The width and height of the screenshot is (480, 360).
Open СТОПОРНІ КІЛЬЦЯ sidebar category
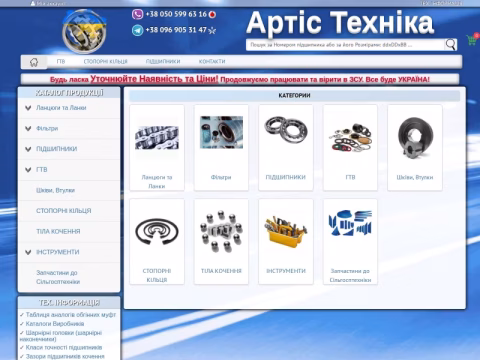(64, 211)
